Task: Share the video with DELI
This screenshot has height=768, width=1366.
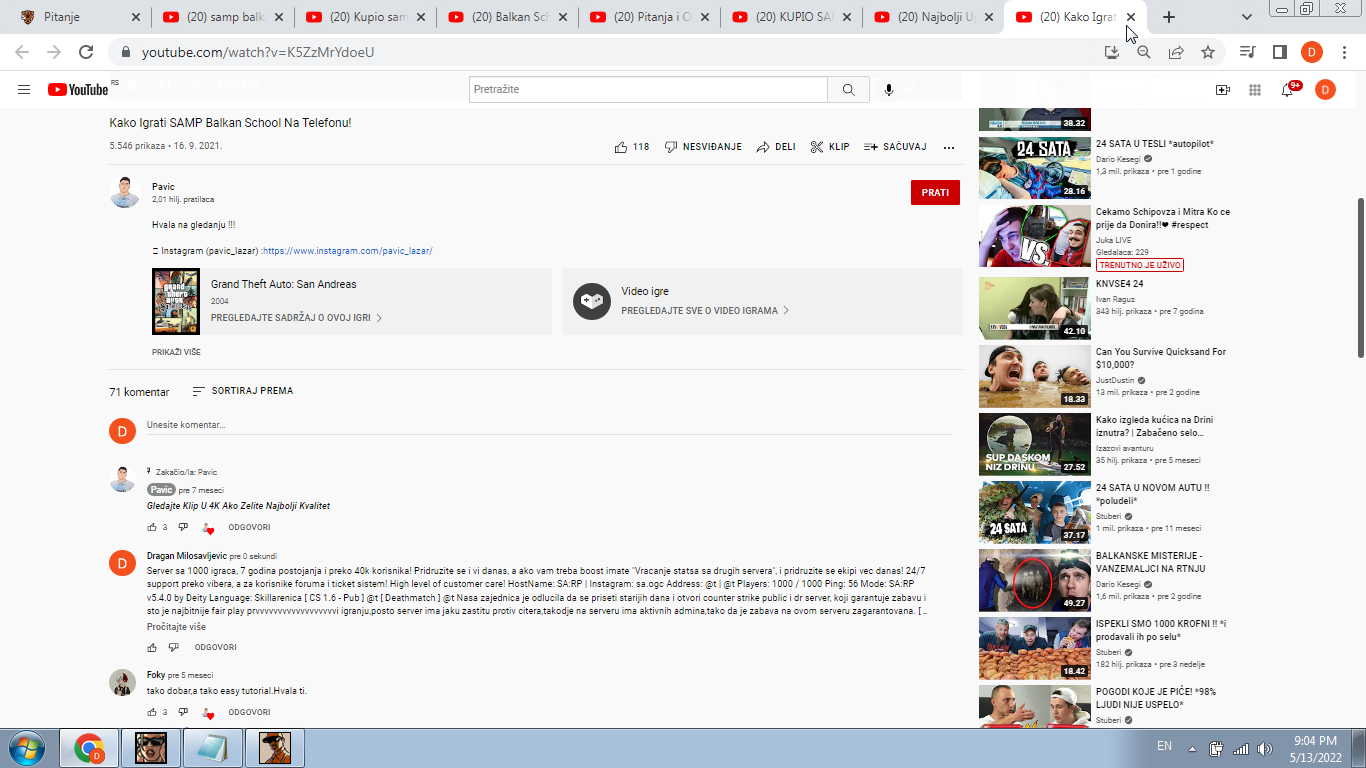Action: [x=776, y=147]
